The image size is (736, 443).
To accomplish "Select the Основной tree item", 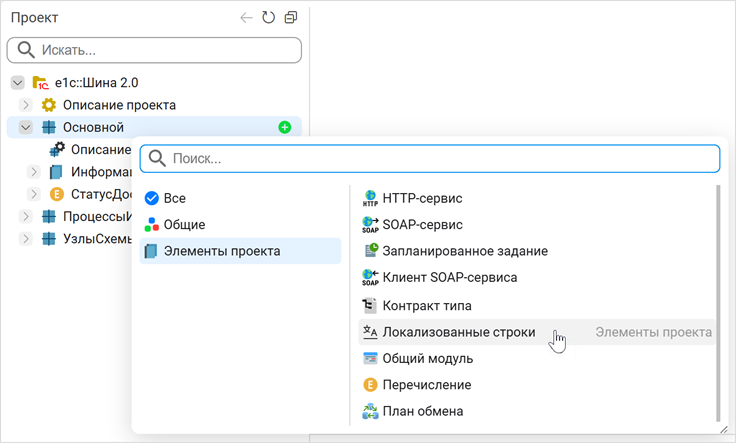I will click(93, 127).
